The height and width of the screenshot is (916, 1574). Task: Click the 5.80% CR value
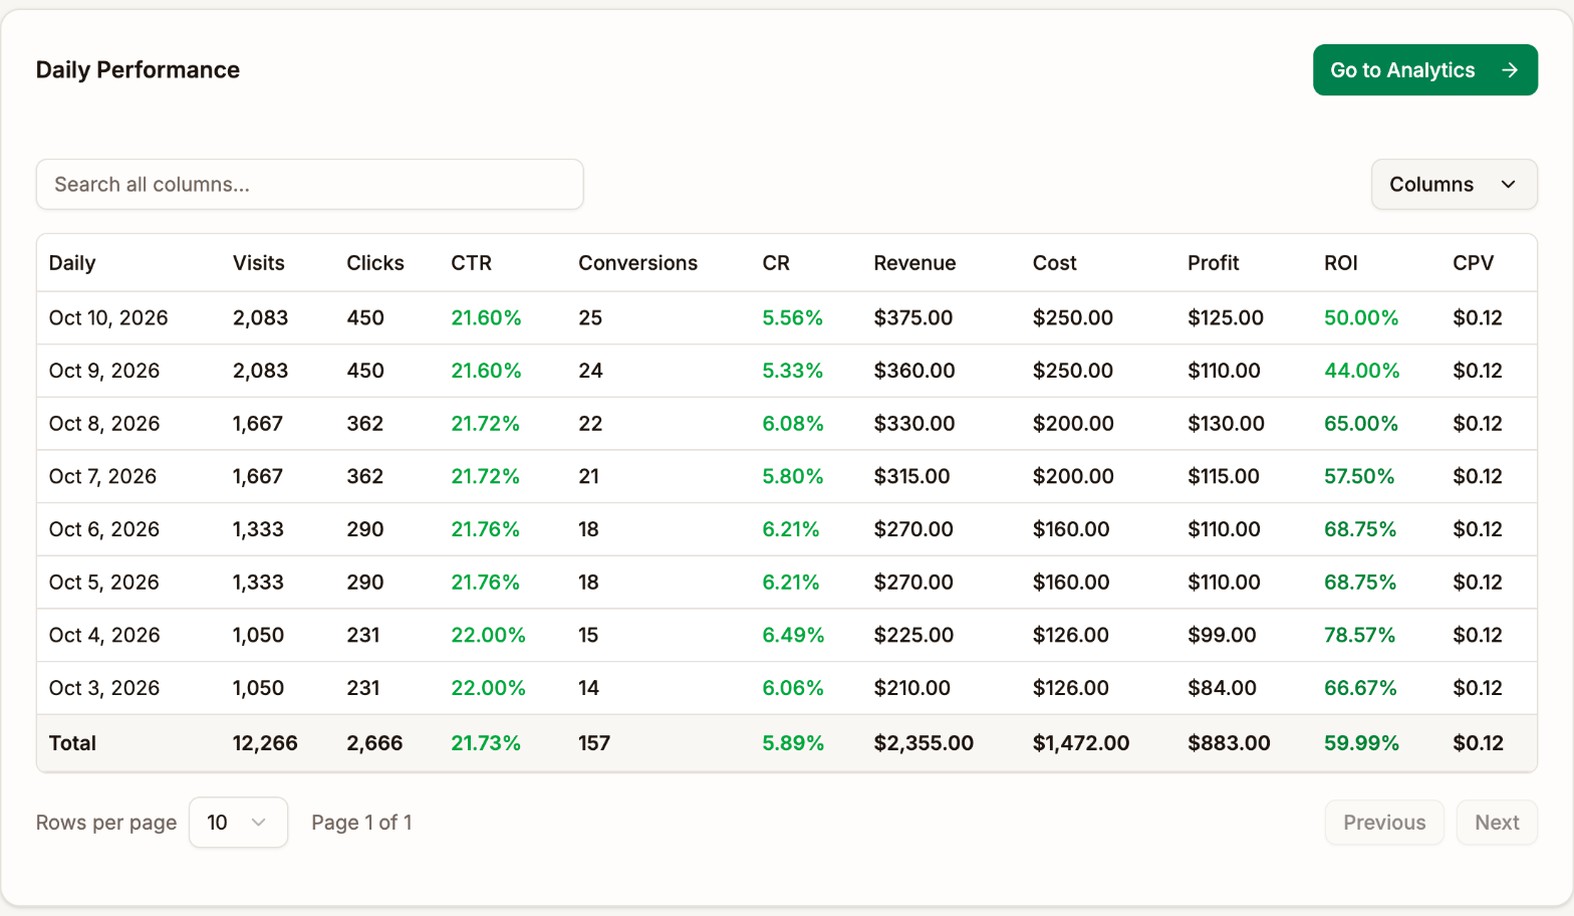click(x=793, y=477)
